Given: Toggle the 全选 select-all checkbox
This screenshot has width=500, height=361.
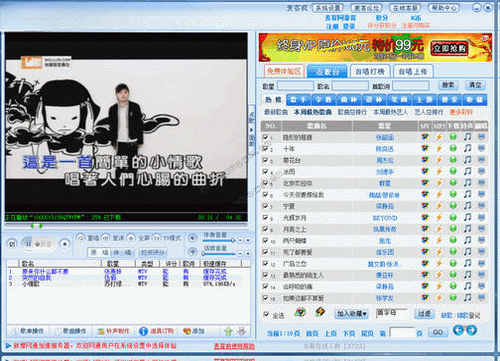Looking at the screenshot, I should pyautogui.click(x=266, y=314).
